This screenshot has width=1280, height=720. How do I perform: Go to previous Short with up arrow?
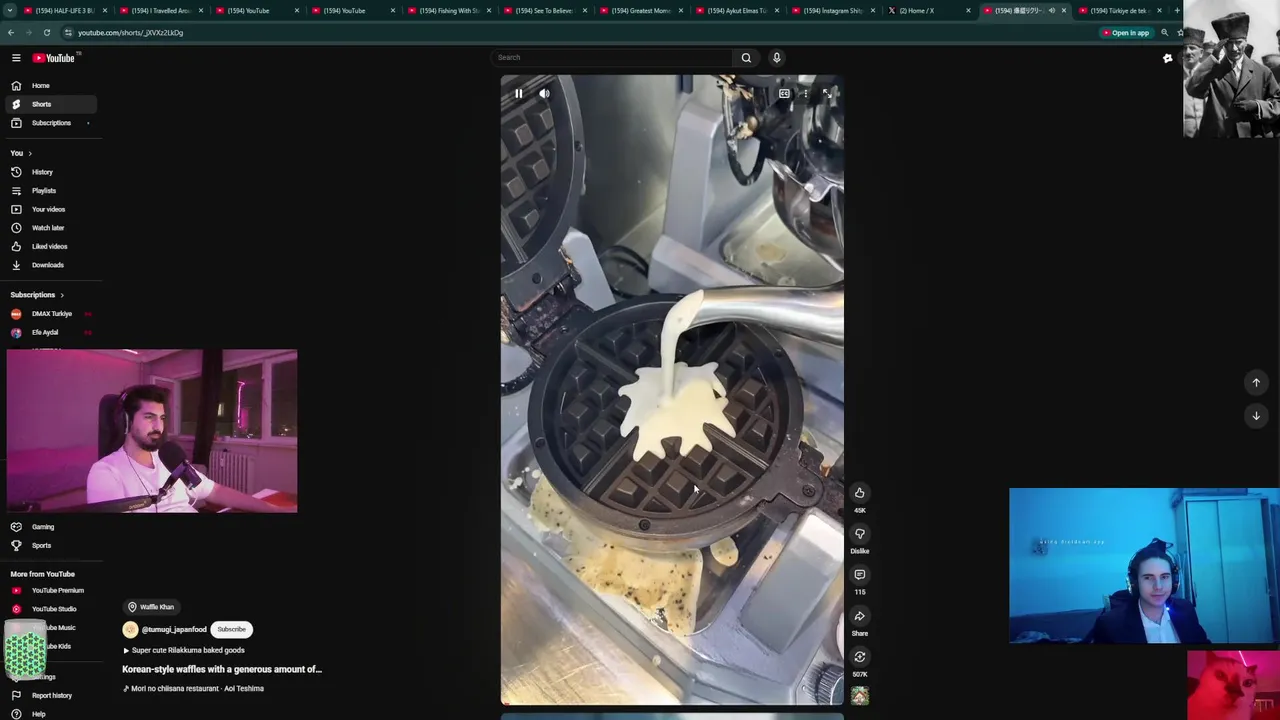[x=1256, y=382]
